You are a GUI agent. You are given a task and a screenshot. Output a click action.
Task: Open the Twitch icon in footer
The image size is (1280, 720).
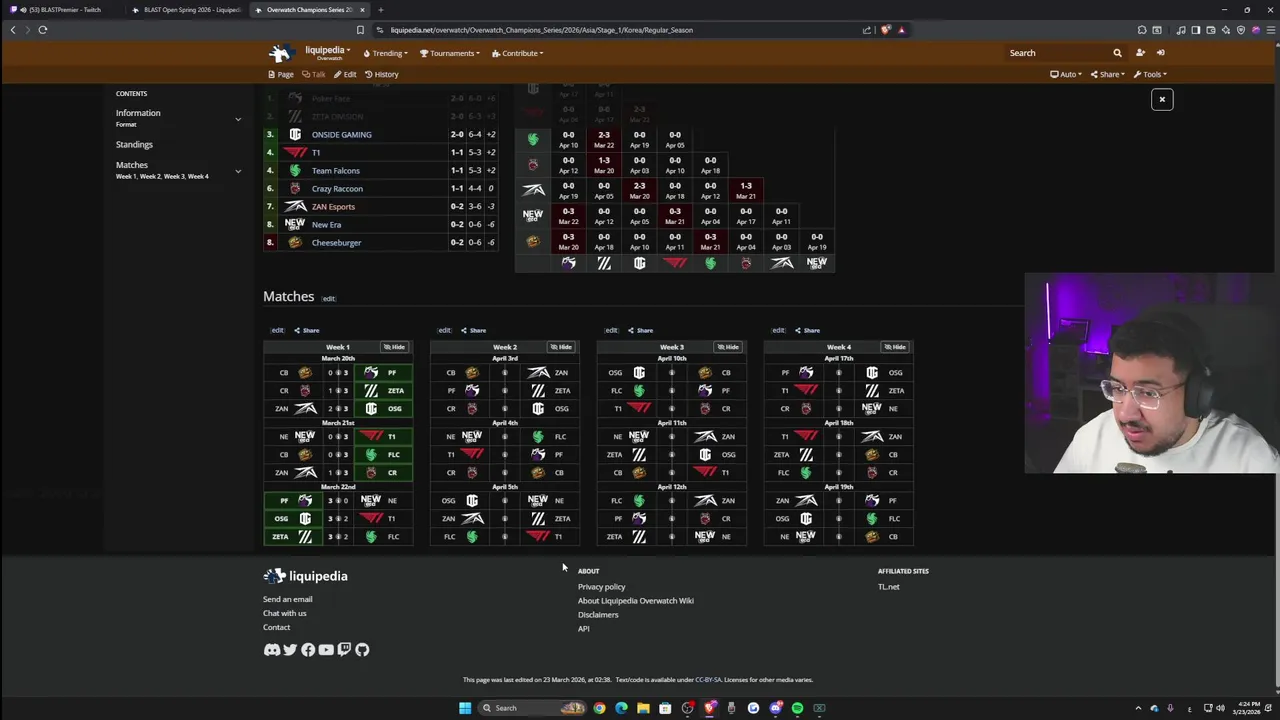[x=344, y=650]
